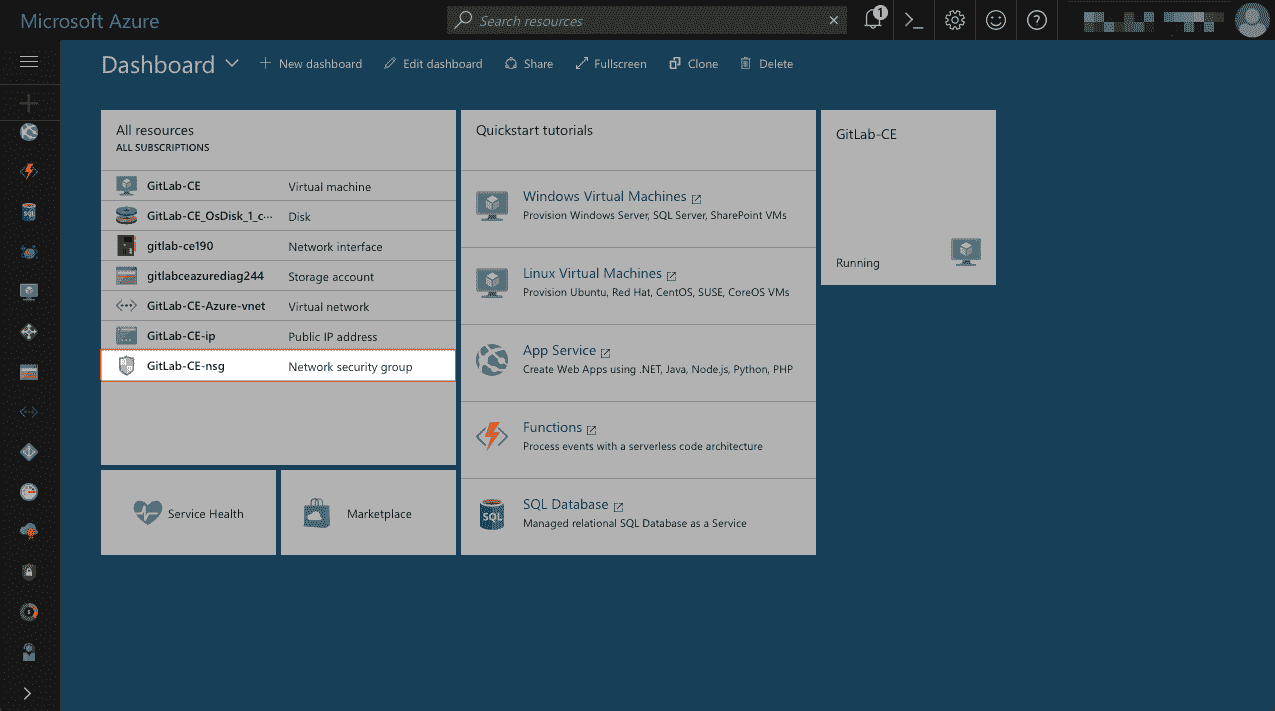Select the Virtual machines icon in sidebar
The width and height of the screenshot is (1275, 711).
[x=29, y=291]
